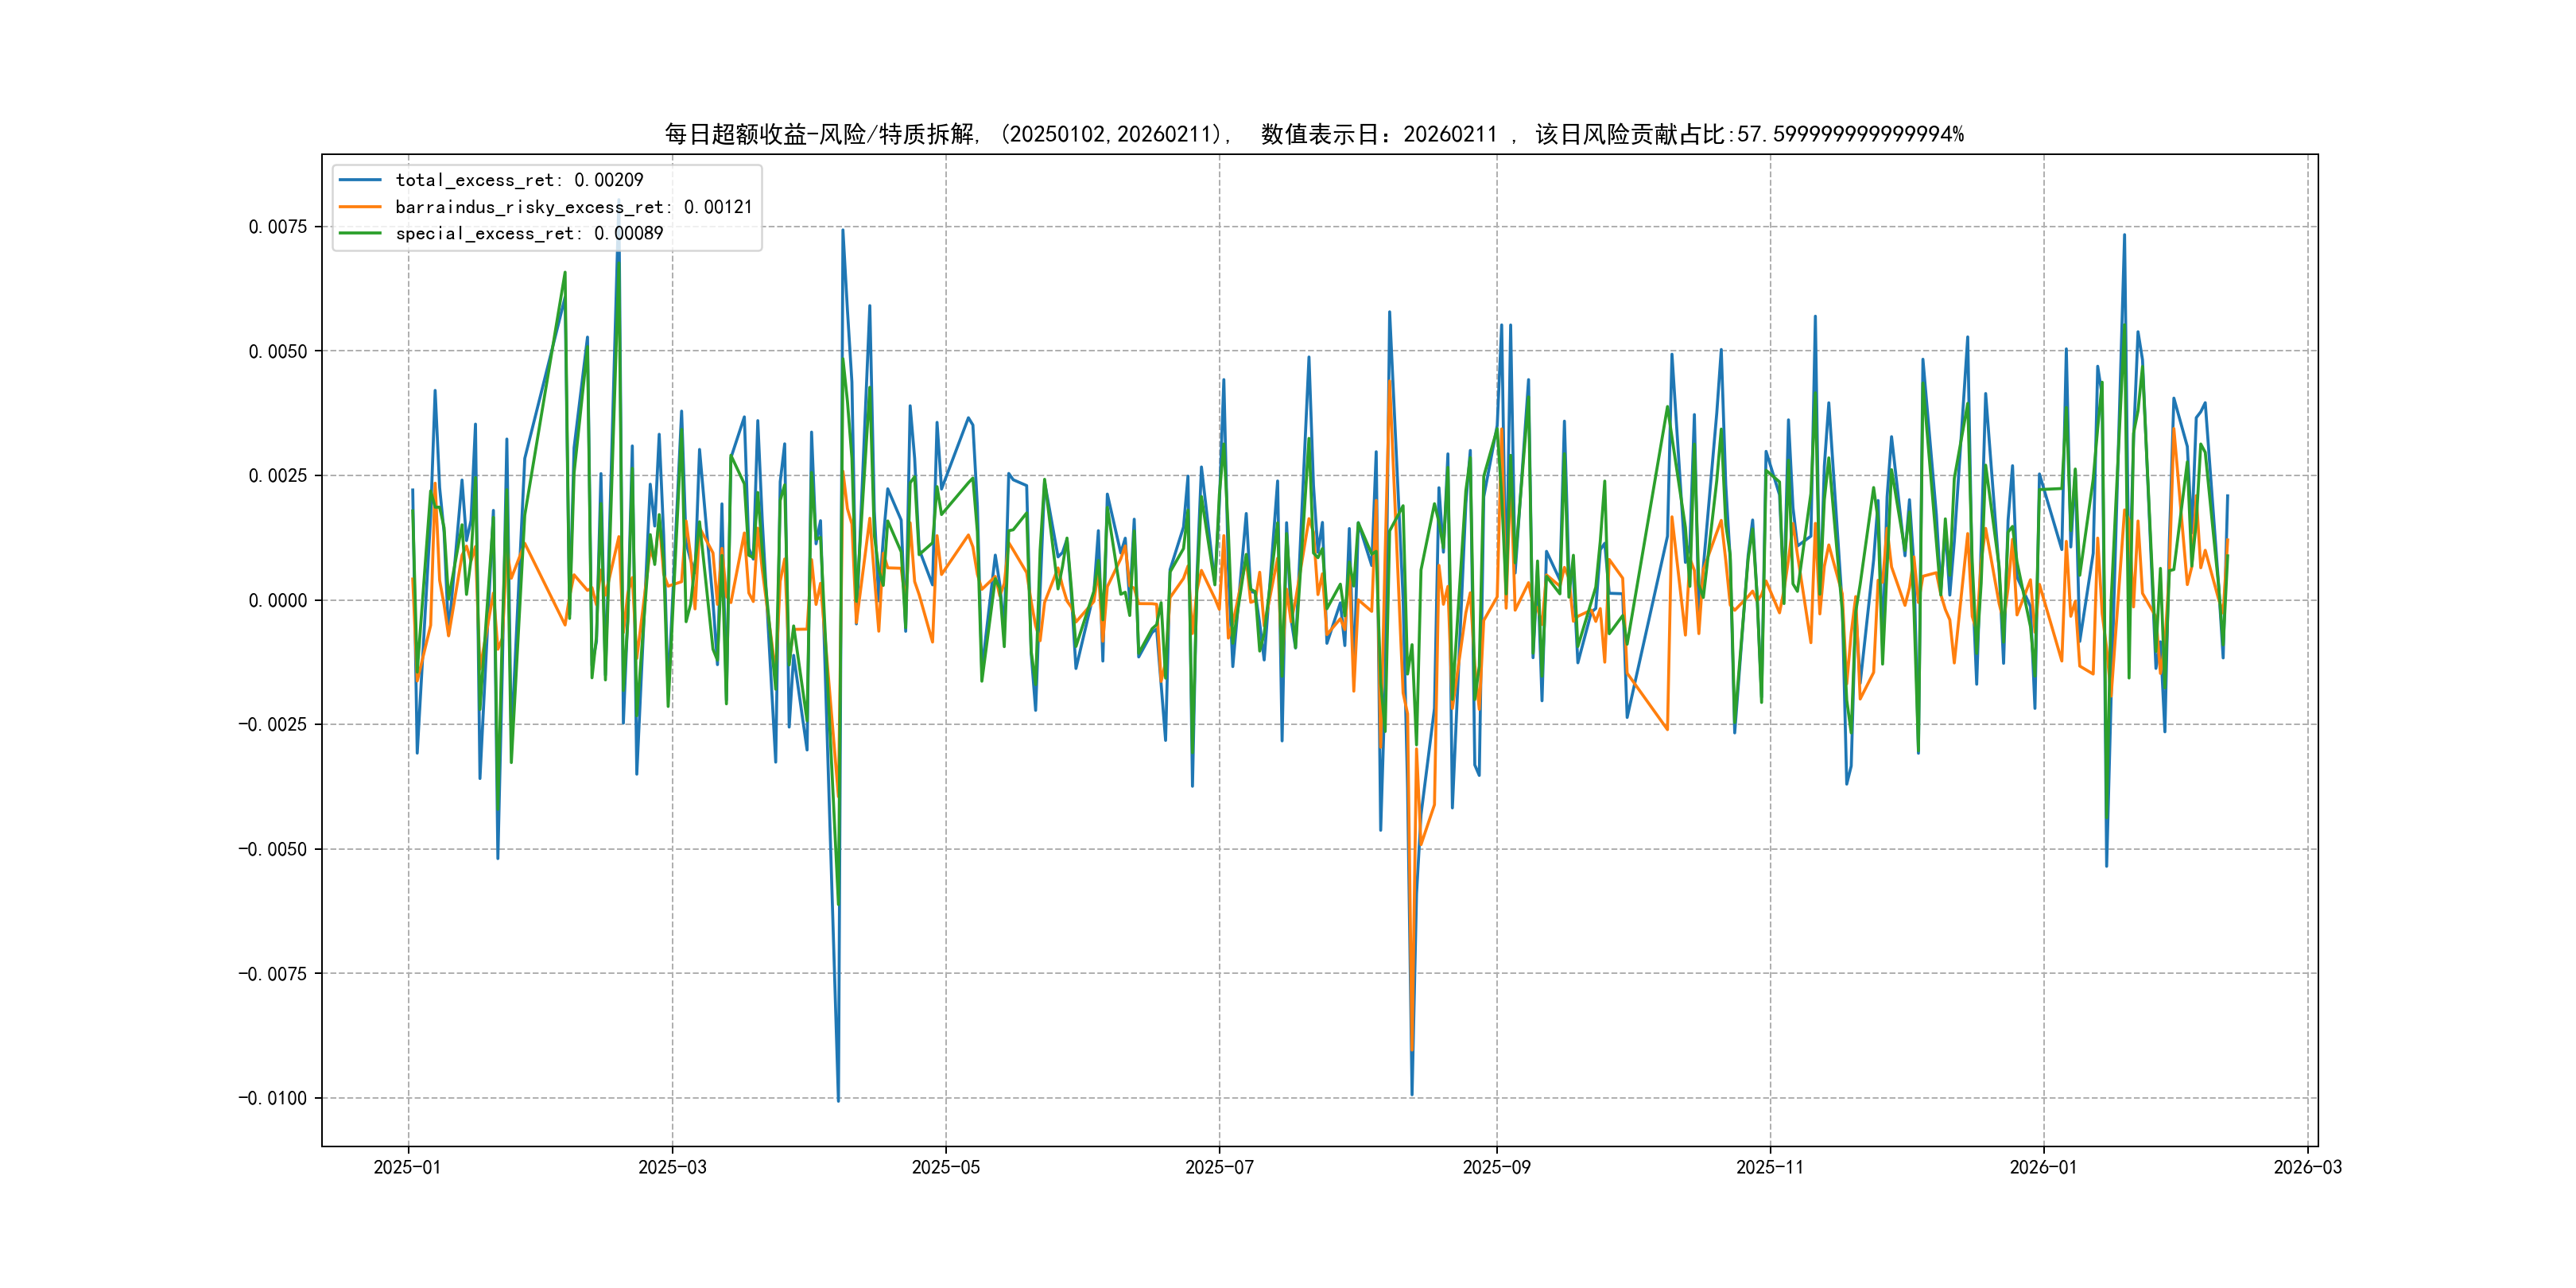Viewport: 2576px width, 1288px height.
Task: Click the 2025-09 x-axis tick label
Action: coord(1496,1167)
